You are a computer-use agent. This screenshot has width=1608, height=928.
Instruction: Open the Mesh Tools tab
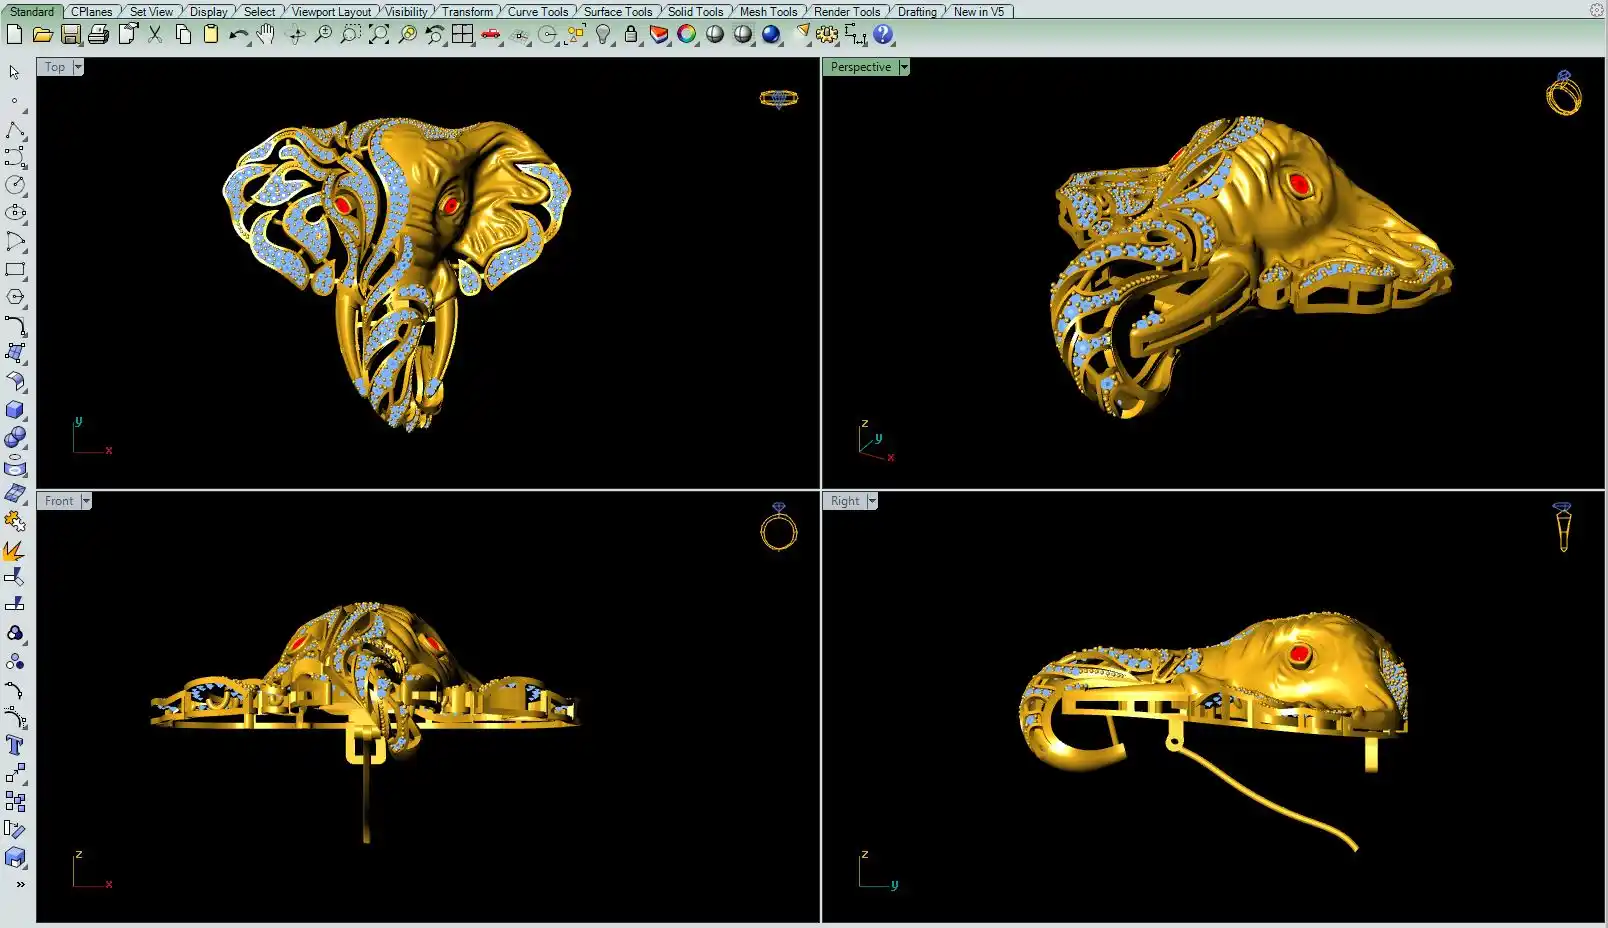click(768, 12)
